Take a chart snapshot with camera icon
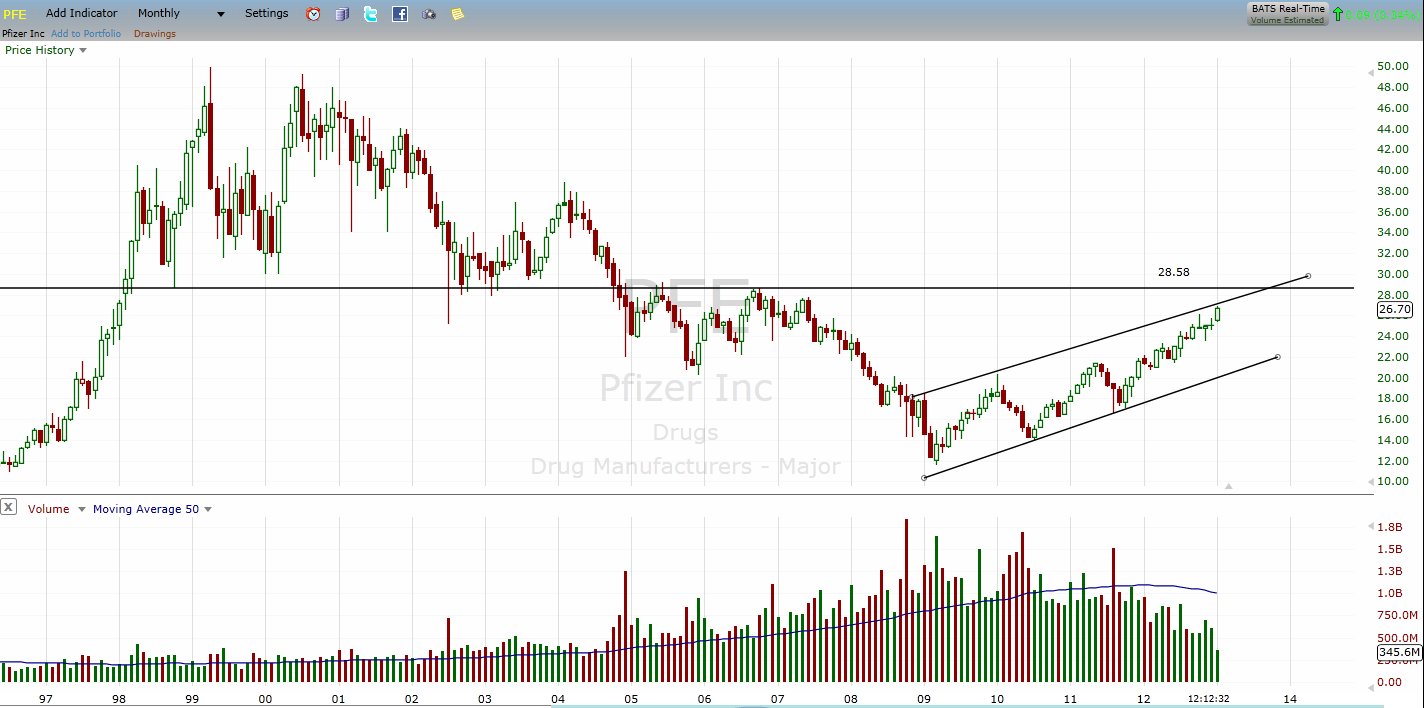Viewport: 1424px width, 708px height. 429,14
